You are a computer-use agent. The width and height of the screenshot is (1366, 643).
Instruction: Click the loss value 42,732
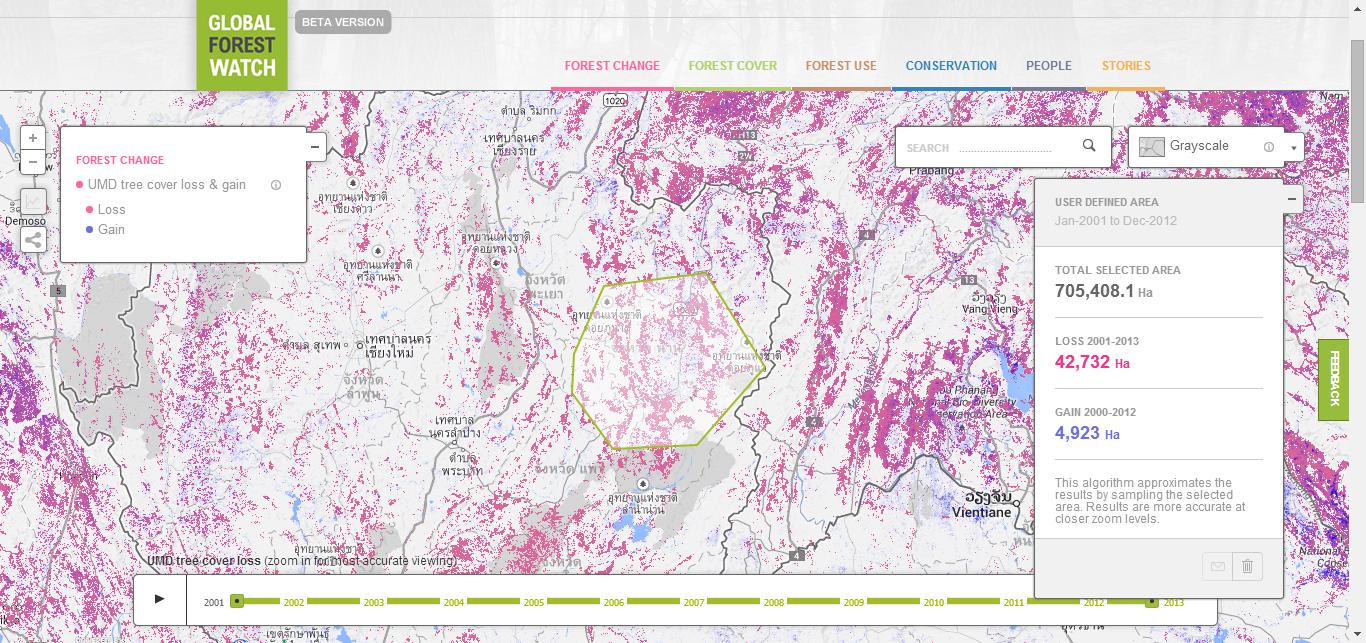(x=1082, y=362)
